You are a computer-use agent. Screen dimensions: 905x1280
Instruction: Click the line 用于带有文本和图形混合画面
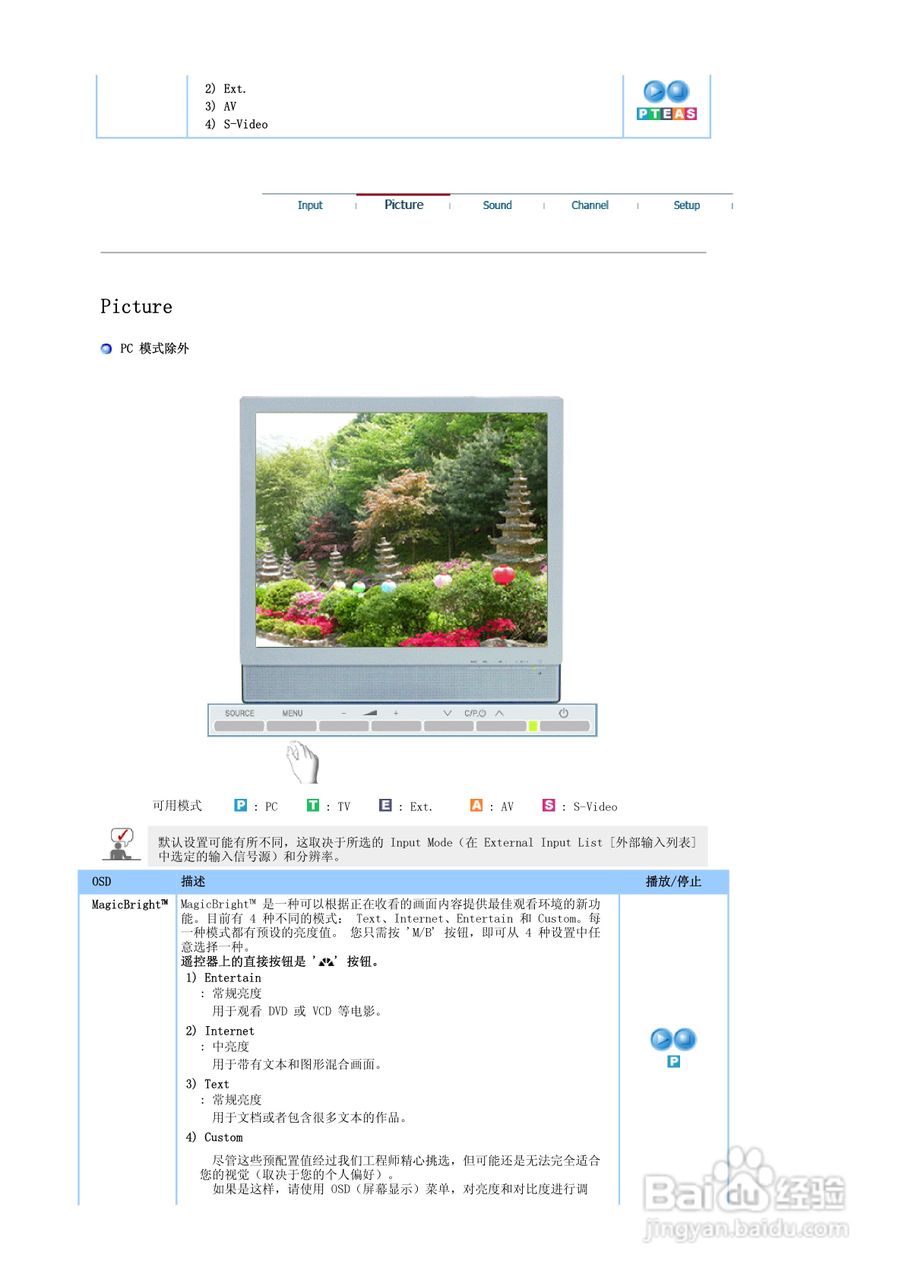pyautogui.click(x=299, y=1064)
